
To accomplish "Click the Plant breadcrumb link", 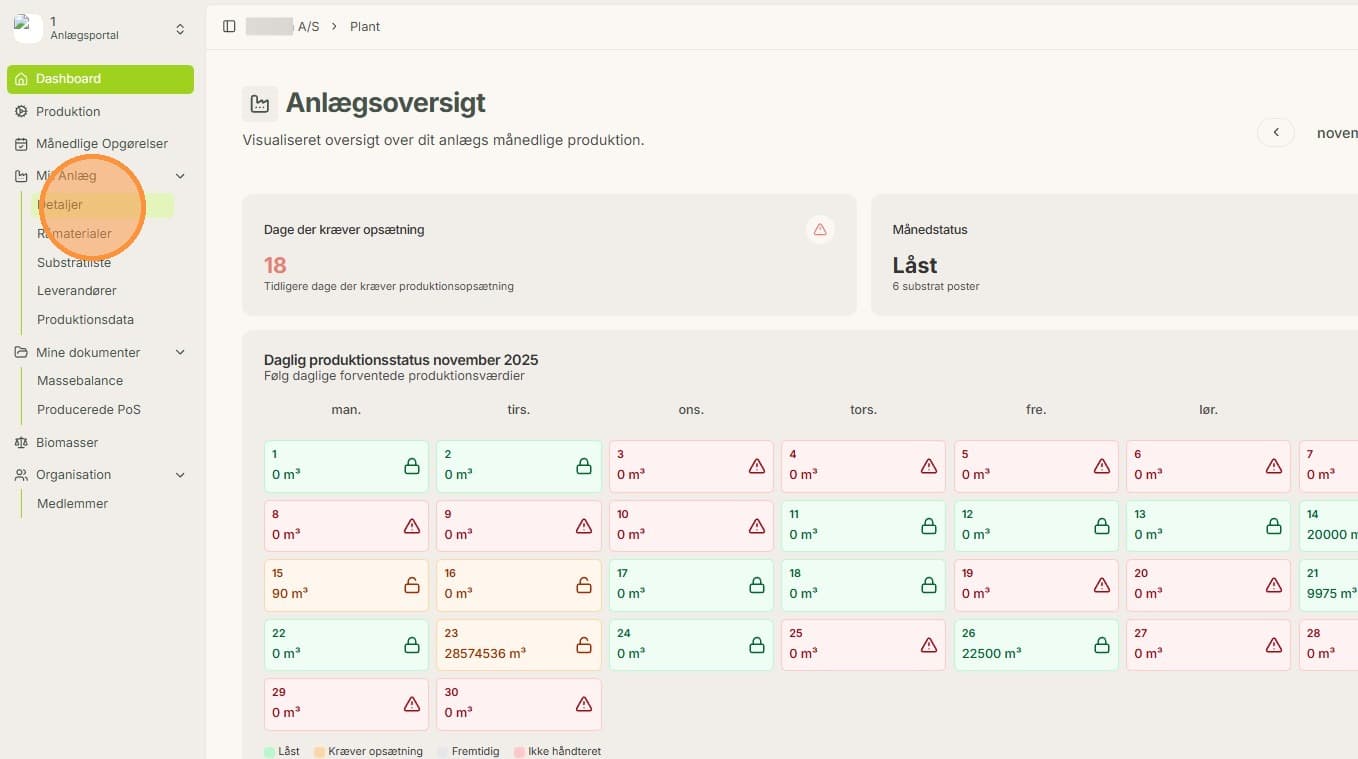I will click(x=365, y=26).
